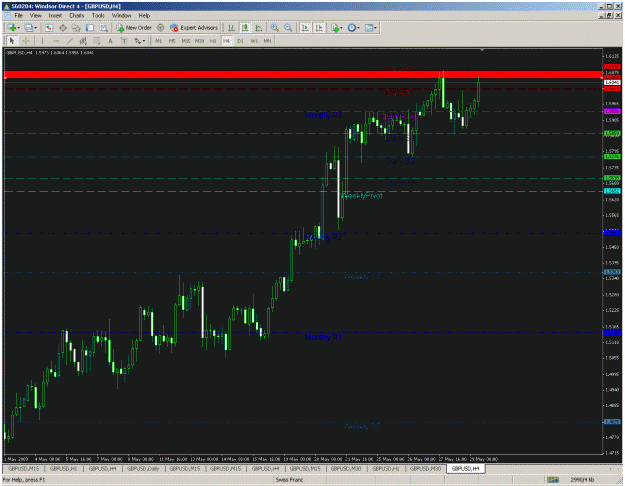This screenshot has width=625, height=486.
Task: Click the New Order button
Action: [x=134, y=28]
